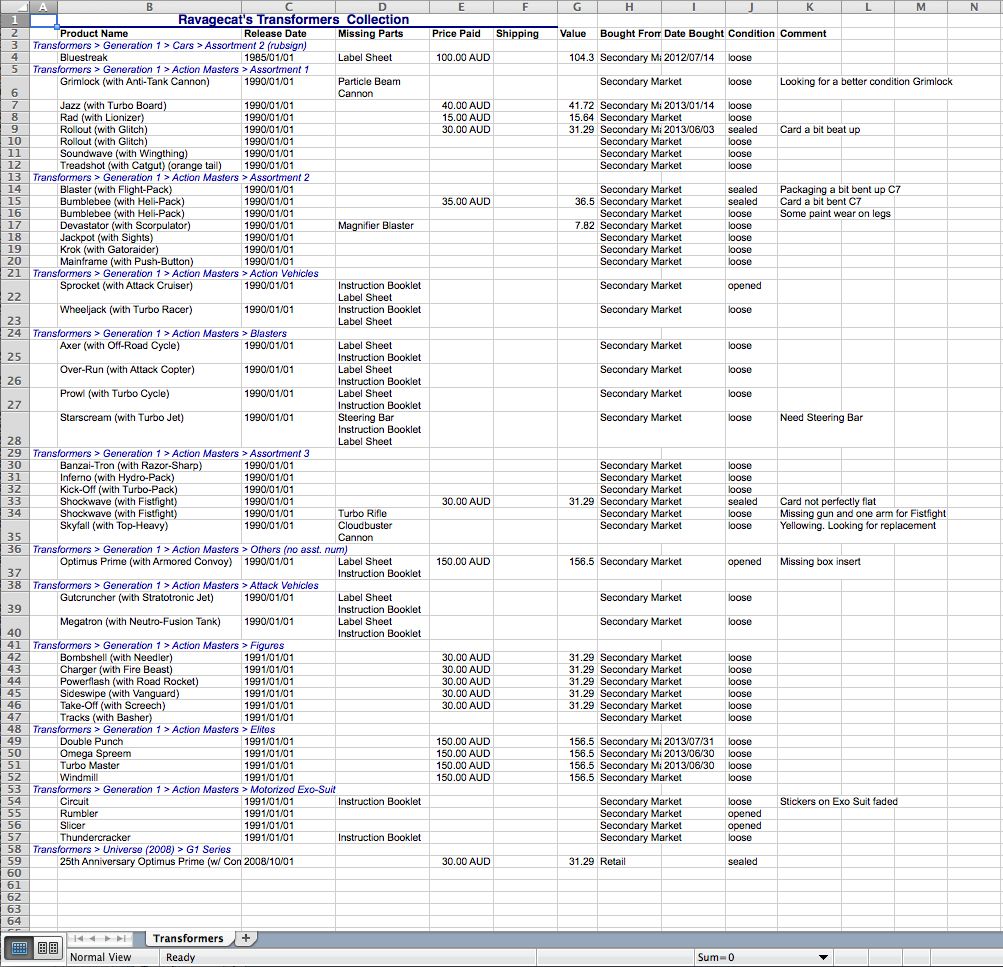Select Devastator (with Scorpulator) cell
This screenshot has width=1003, height=967.
pos(149,226)
